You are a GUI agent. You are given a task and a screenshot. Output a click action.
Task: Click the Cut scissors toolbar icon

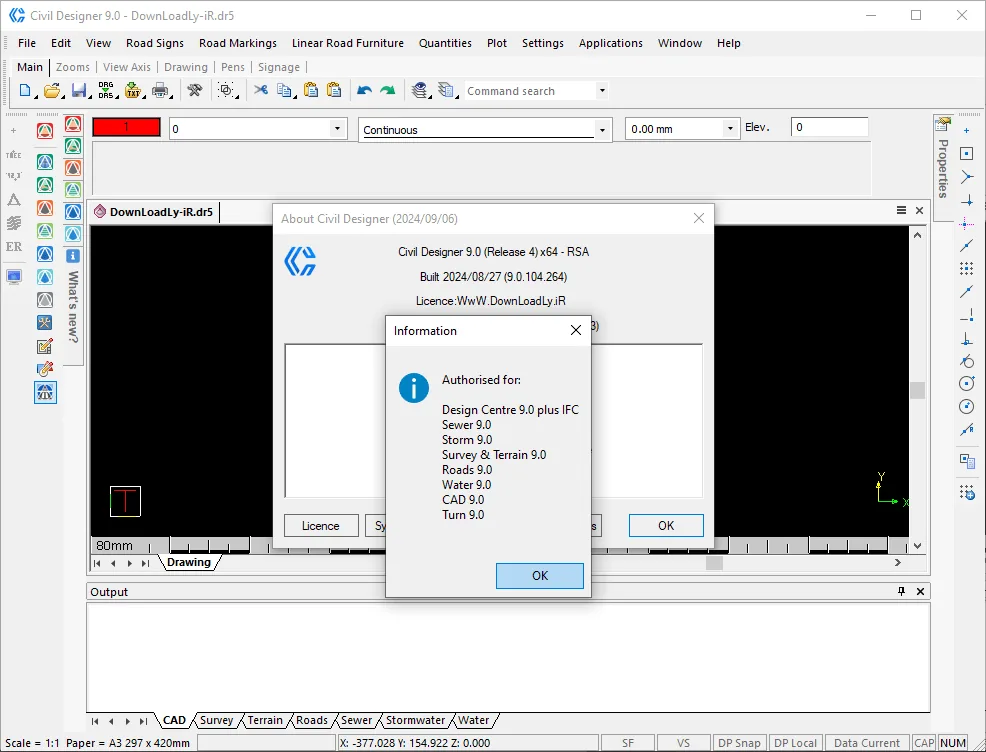point(260,91)
